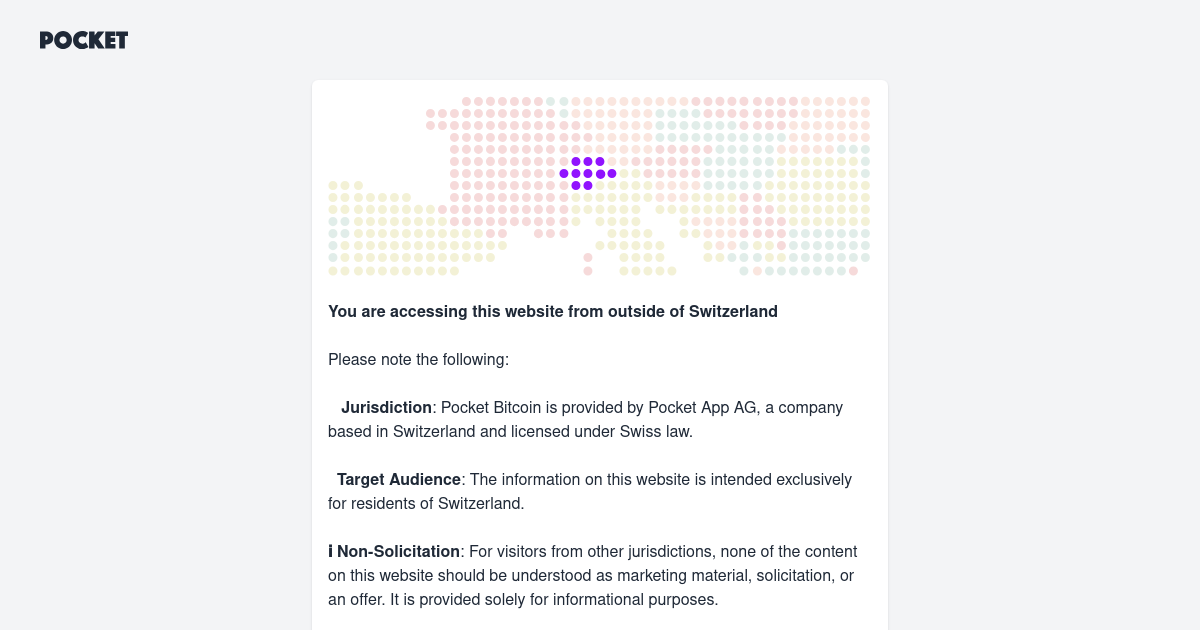Click the Target Audience section icon
Viewport: 1200px width, 630px height.
(x=333, y=479)
